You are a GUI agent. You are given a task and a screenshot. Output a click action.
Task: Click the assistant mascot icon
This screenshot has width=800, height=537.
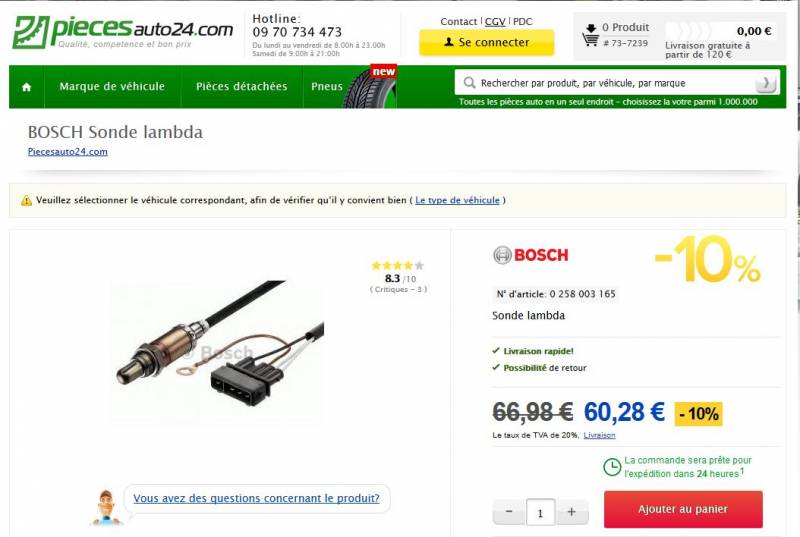coord(106,507)
